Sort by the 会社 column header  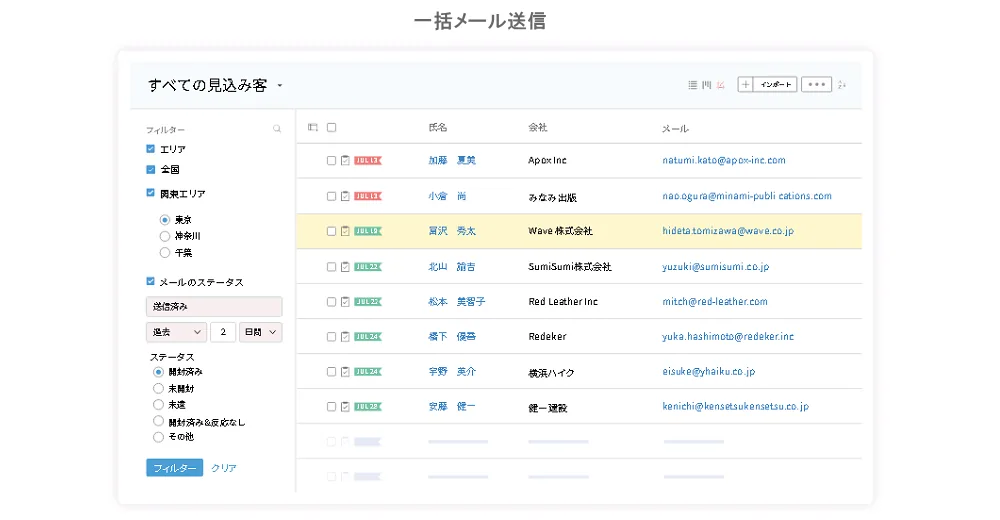(538, 128)
